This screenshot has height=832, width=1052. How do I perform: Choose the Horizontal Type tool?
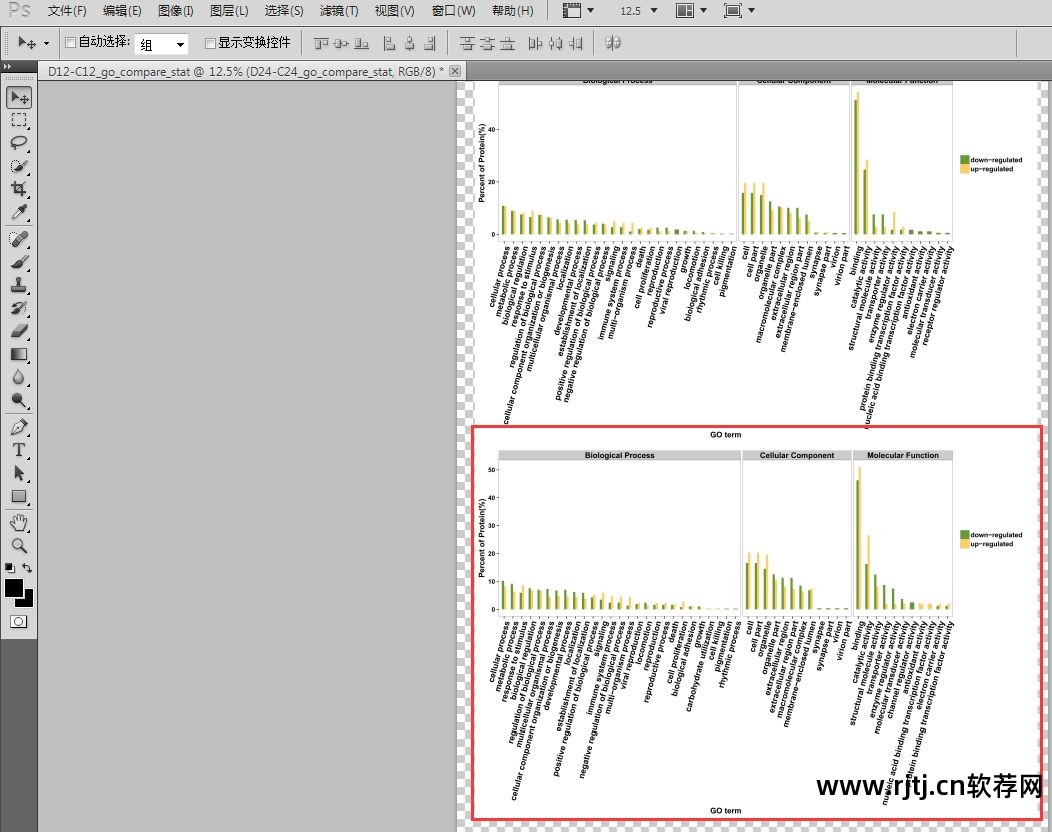[19, 450]
